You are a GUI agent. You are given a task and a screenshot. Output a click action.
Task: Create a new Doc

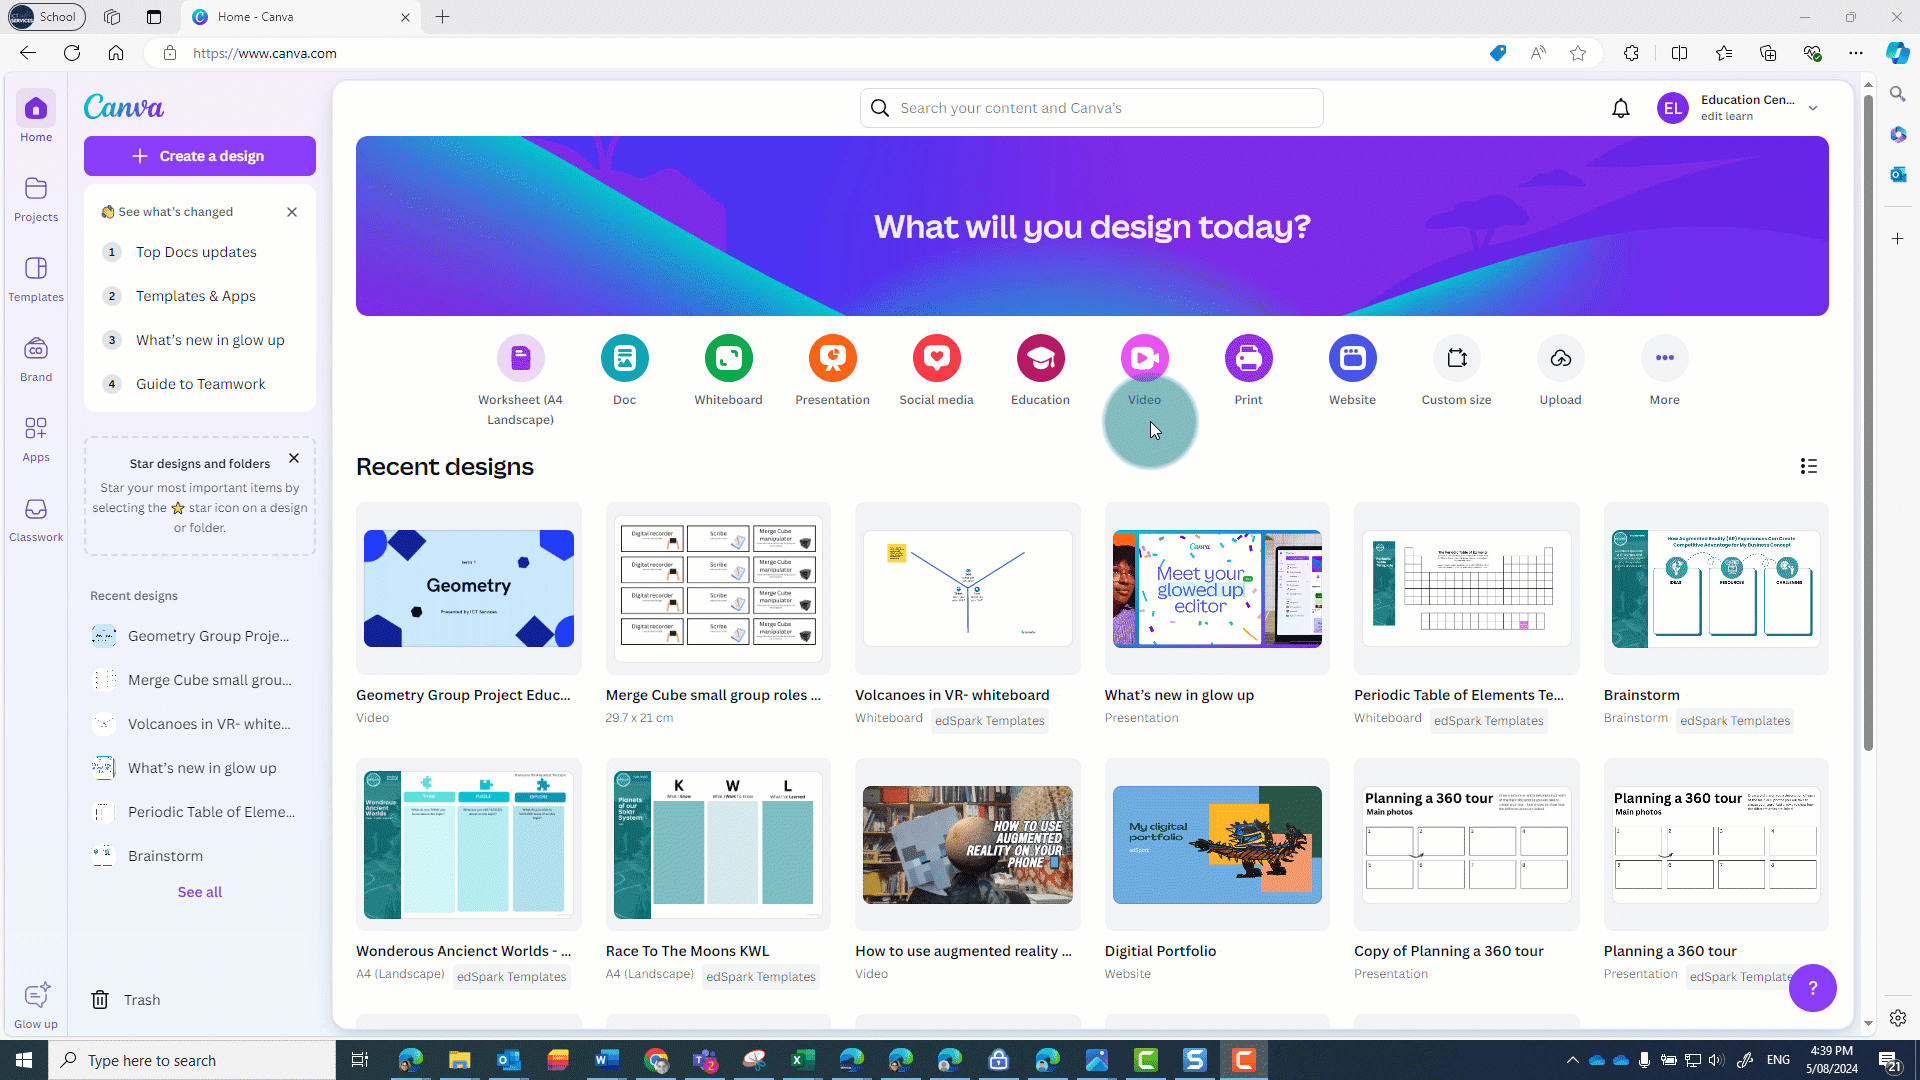pyautogui.click(x=625, y=358)
